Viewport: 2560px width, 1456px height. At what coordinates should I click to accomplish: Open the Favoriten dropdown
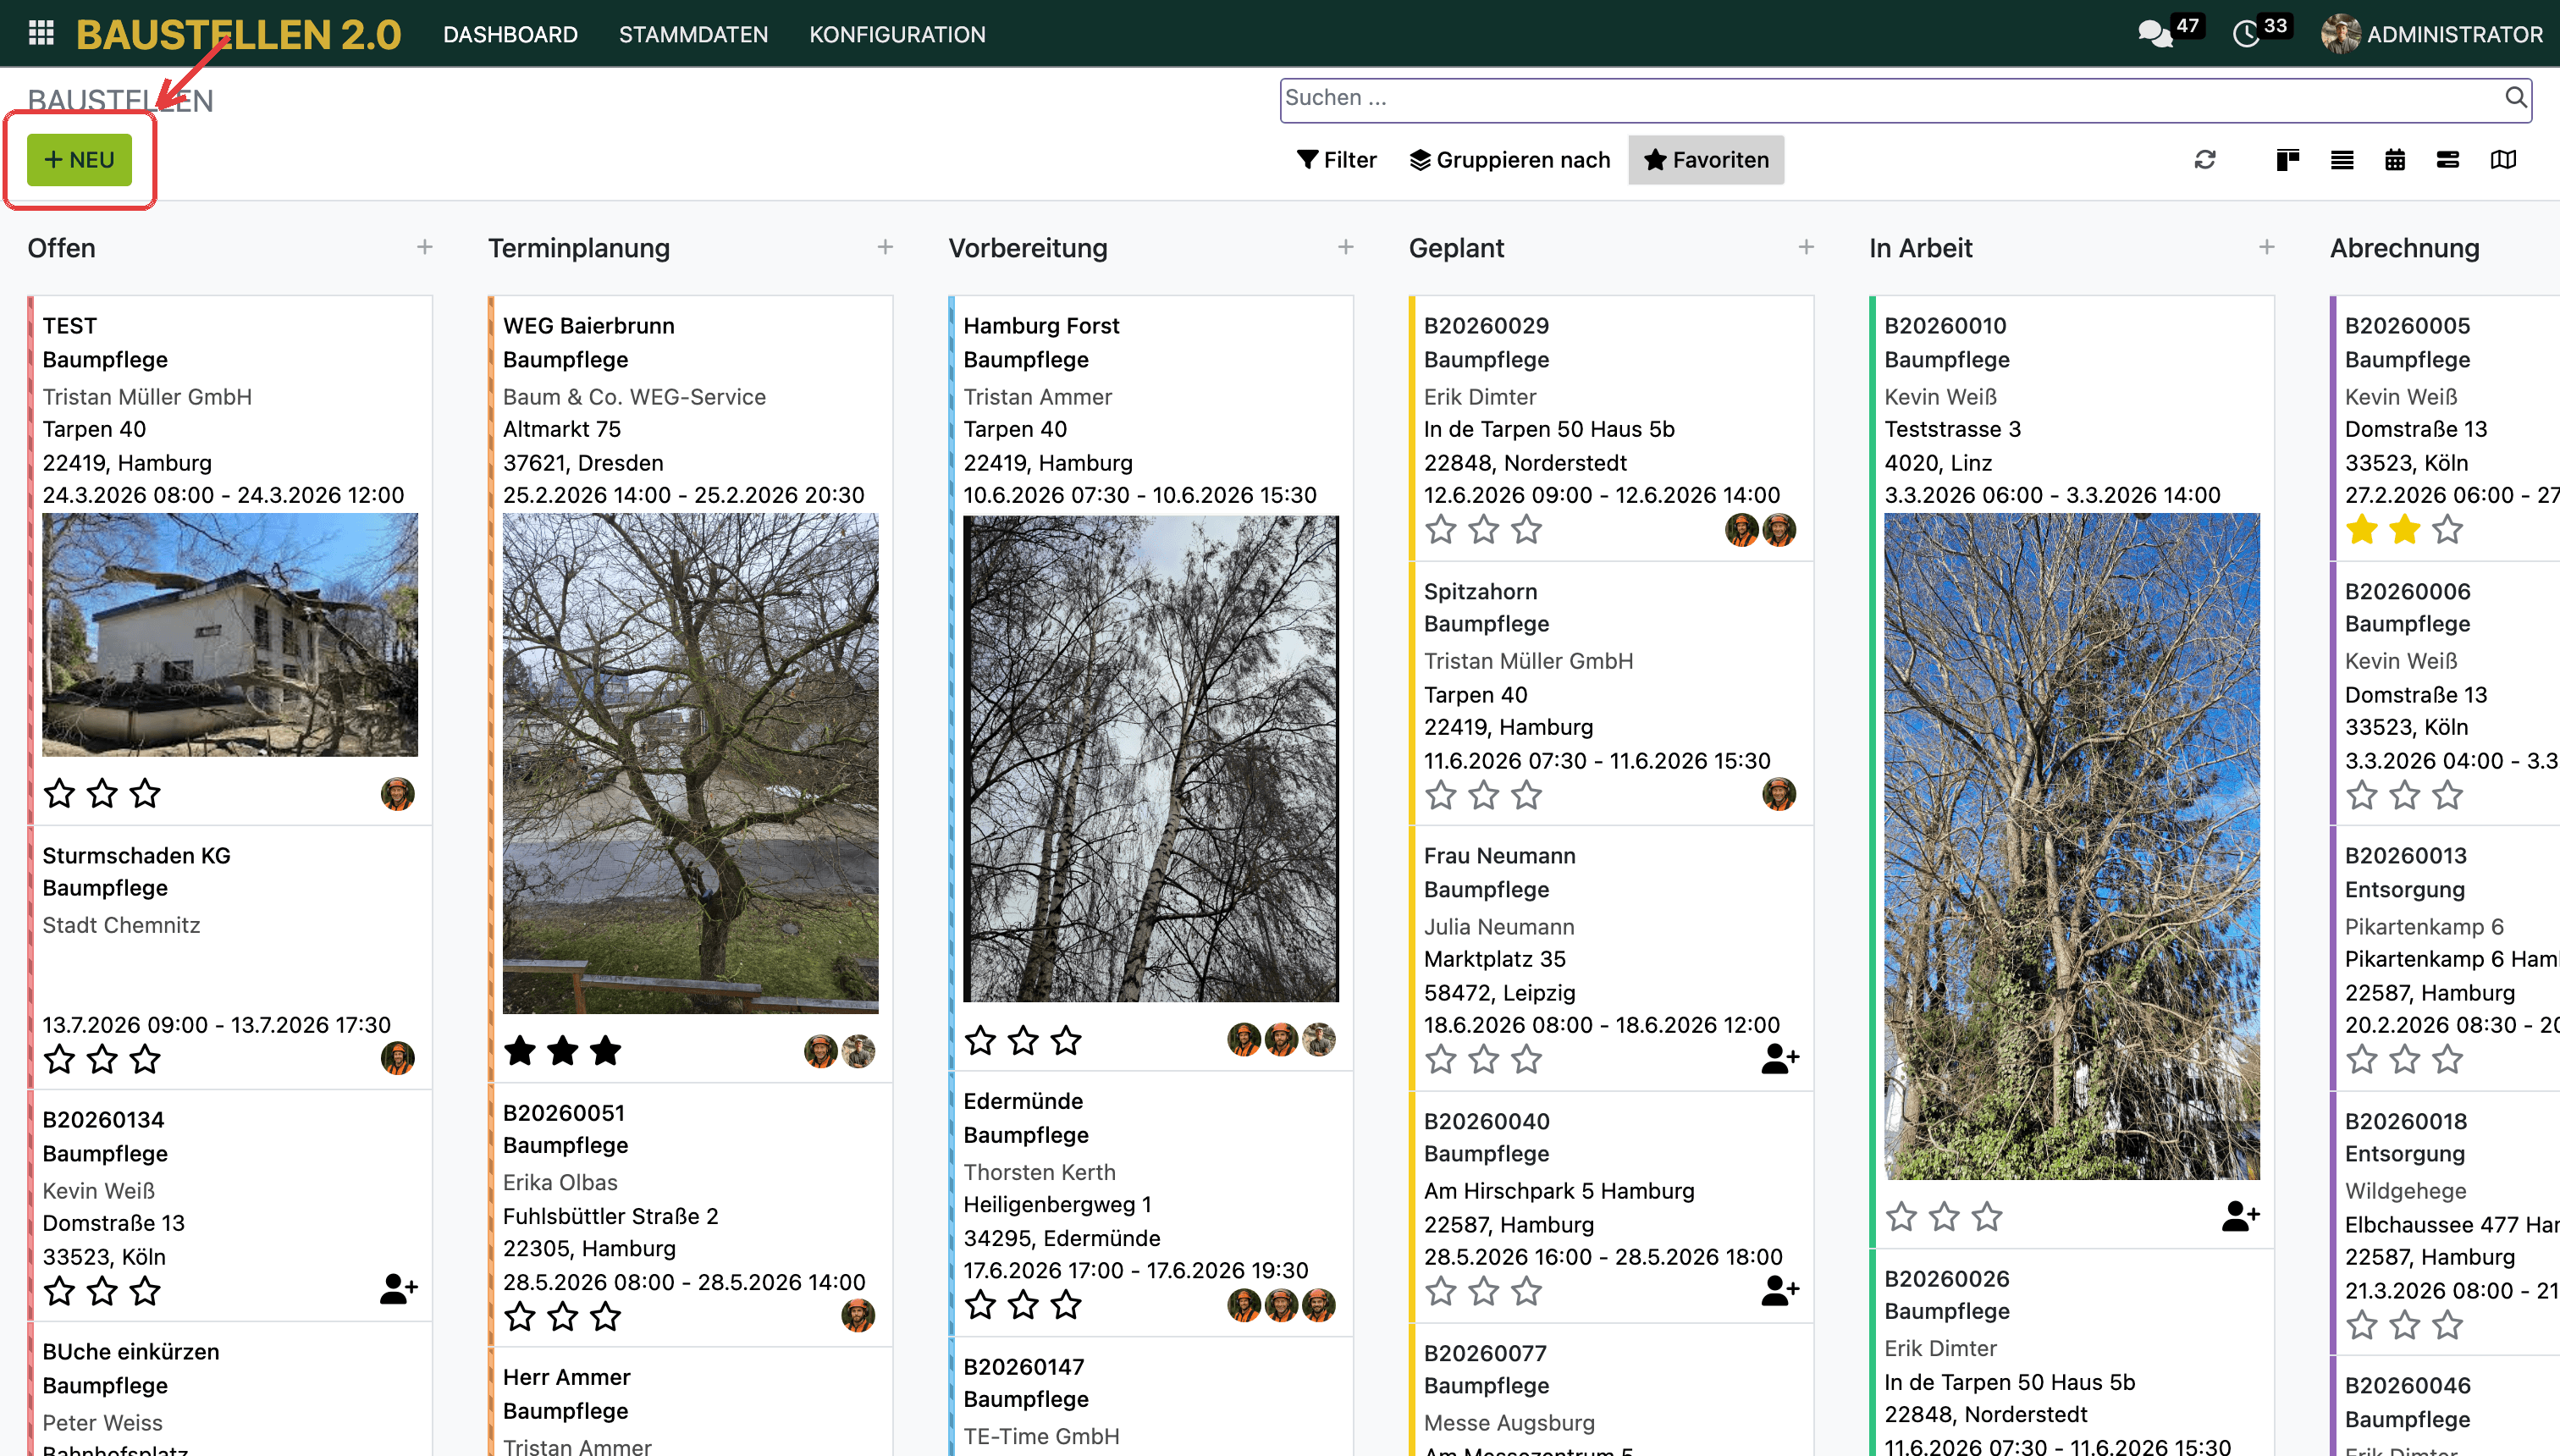click(1706, 160)
